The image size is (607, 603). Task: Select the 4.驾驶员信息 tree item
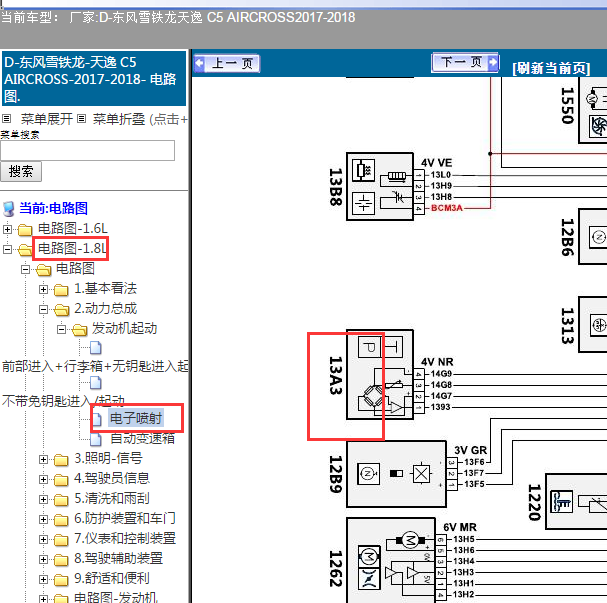pyautogui.click(x=111, y=478)
